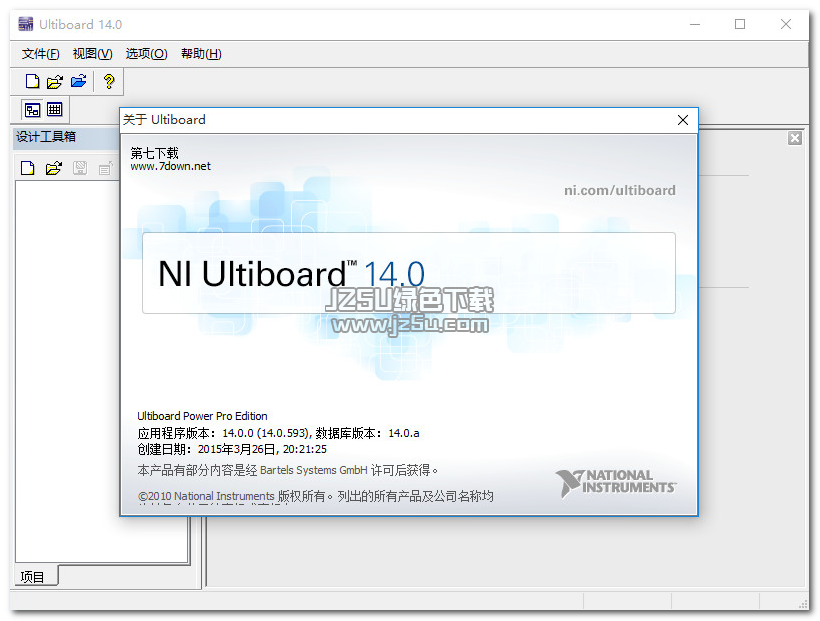The width and height of the screenshot is (820, 621).
Task: Click the 设计工具箱 panel header
Action: tap(66, 137)
